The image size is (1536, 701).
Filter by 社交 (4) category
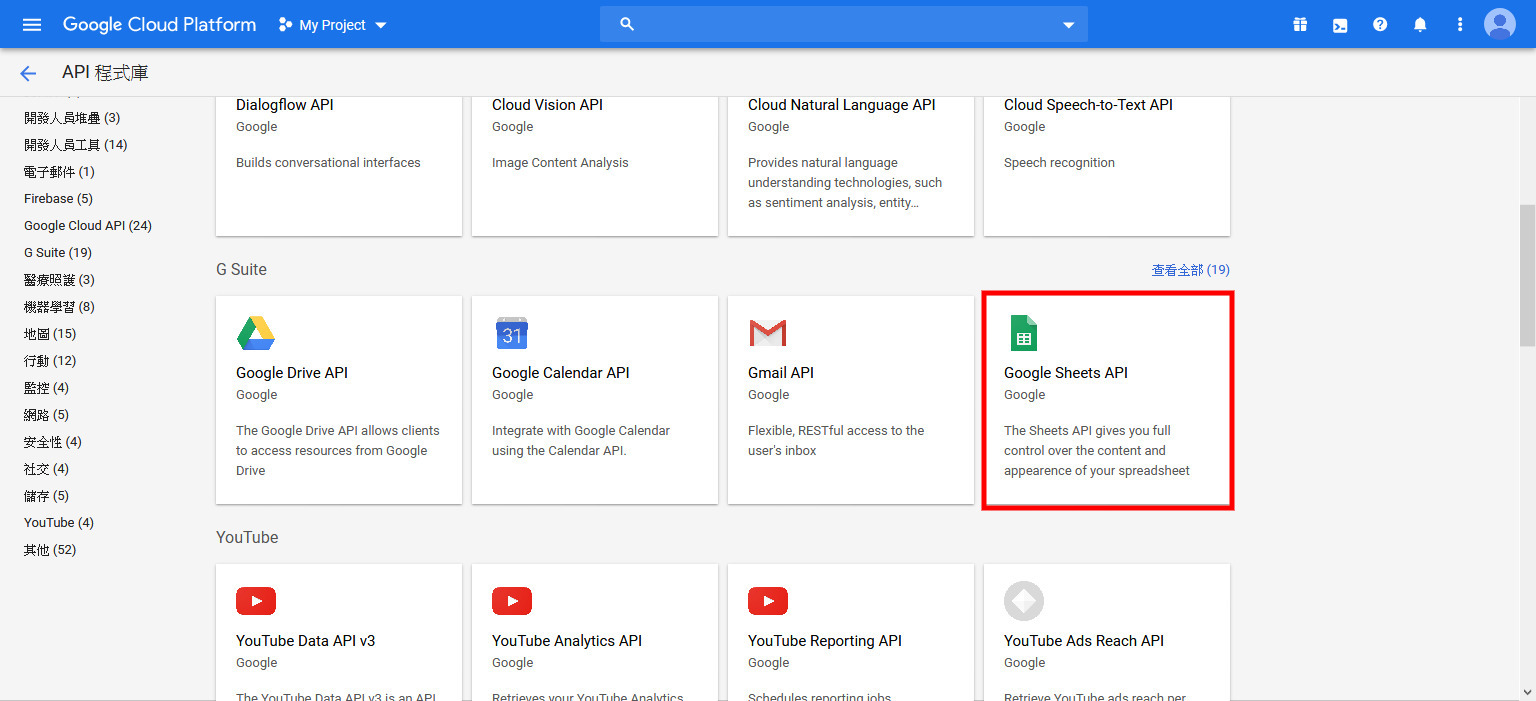pos(46,469)
